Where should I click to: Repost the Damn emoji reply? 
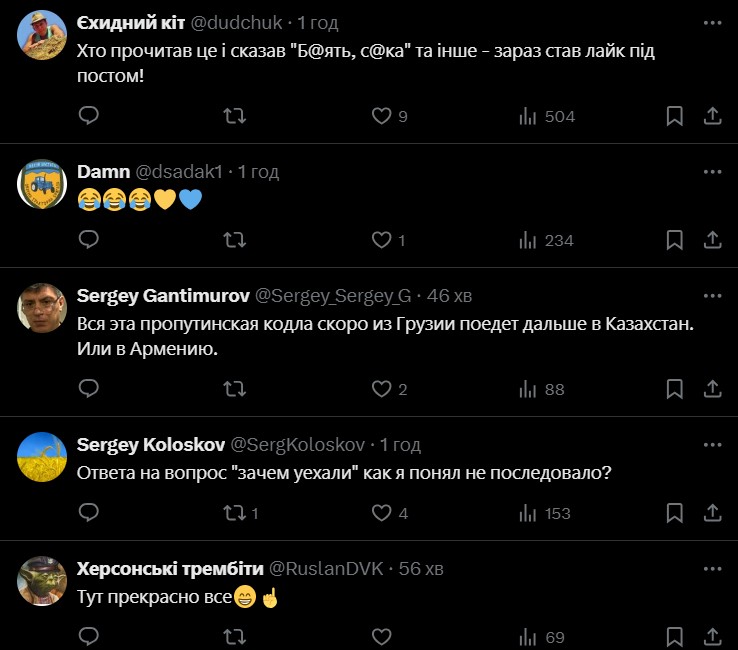(235, 240)
